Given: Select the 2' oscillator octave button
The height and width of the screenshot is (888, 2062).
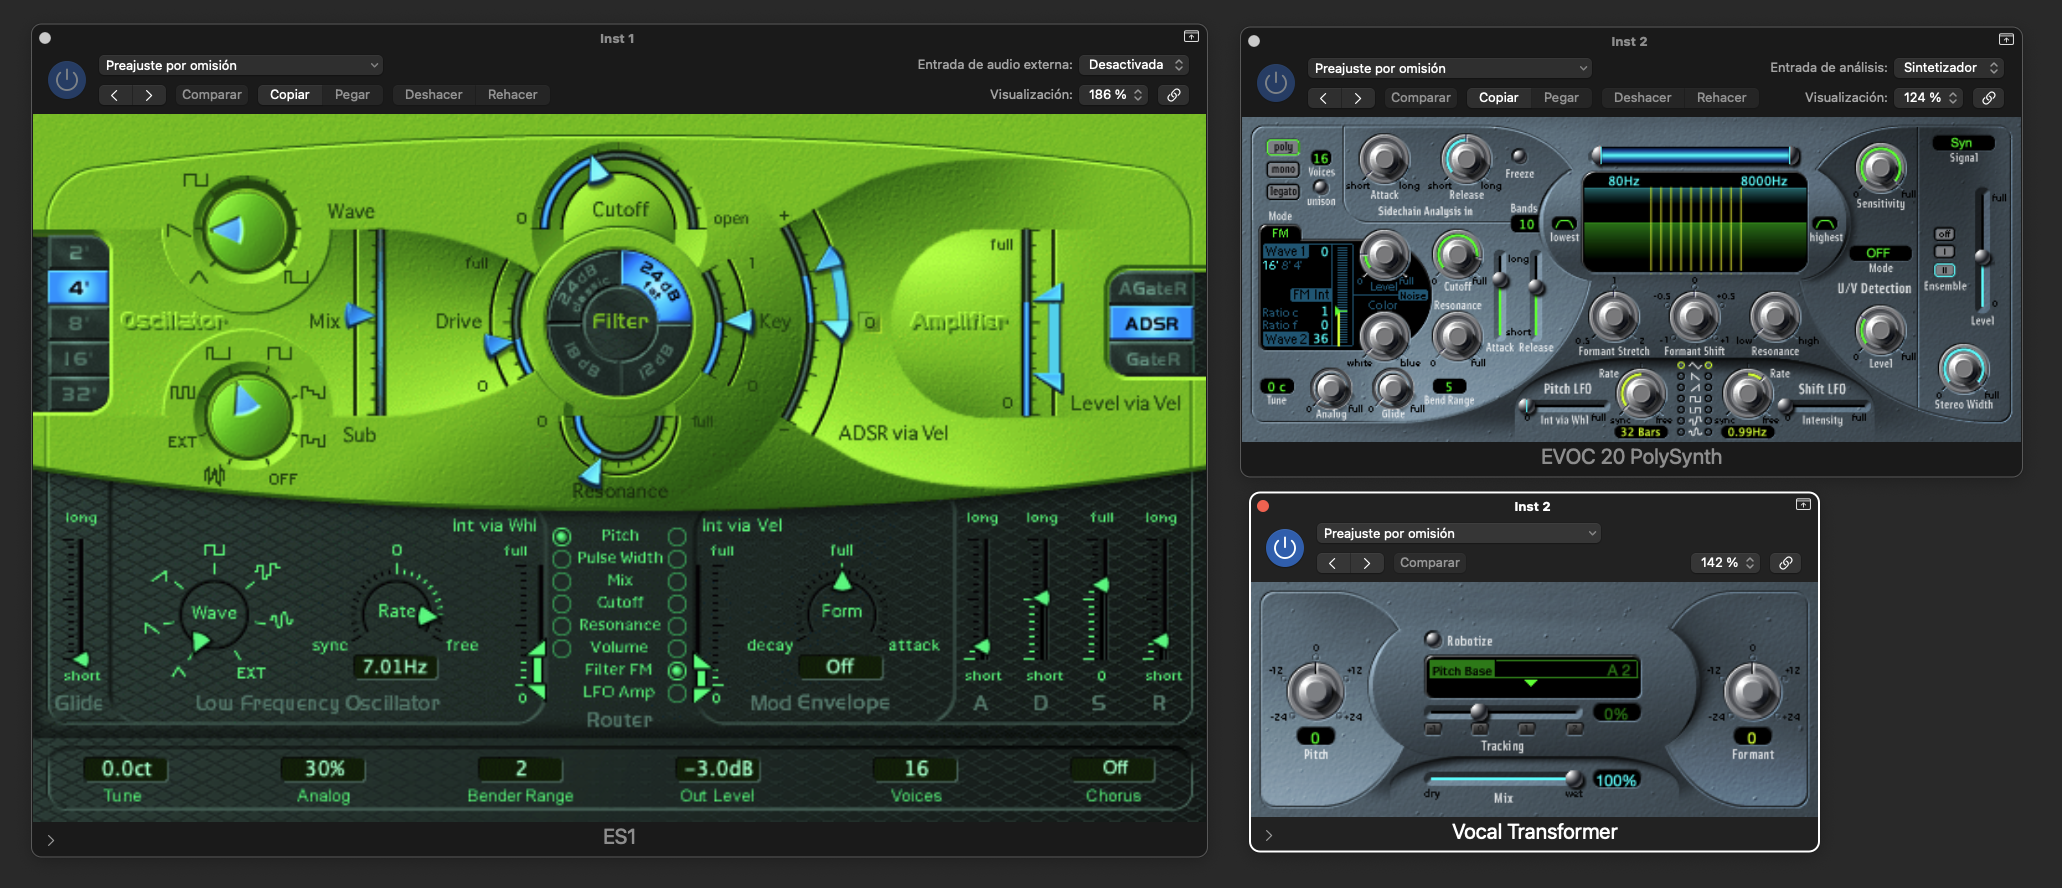Looking at the screenshot, I should 78,253.
